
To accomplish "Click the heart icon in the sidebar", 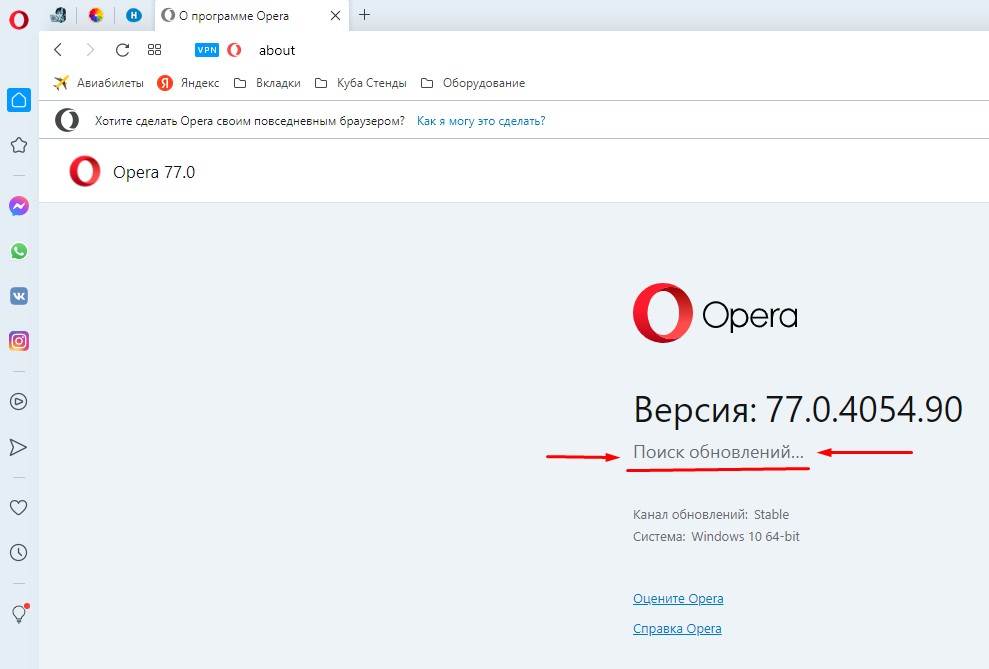I will point(18,507).
